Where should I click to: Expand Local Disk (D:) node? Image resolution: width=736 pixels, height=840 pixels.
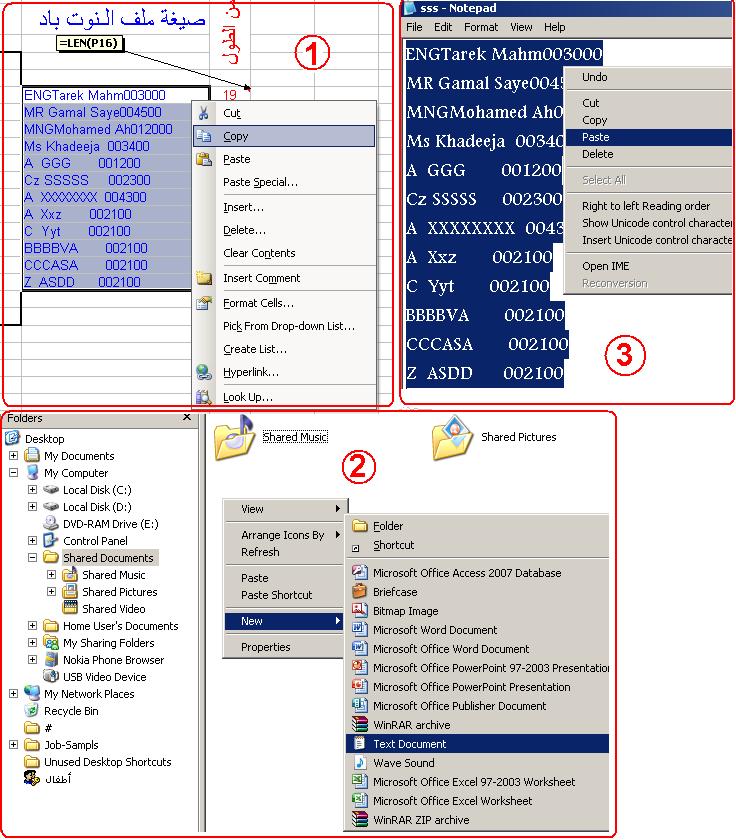tap(33, 506)
